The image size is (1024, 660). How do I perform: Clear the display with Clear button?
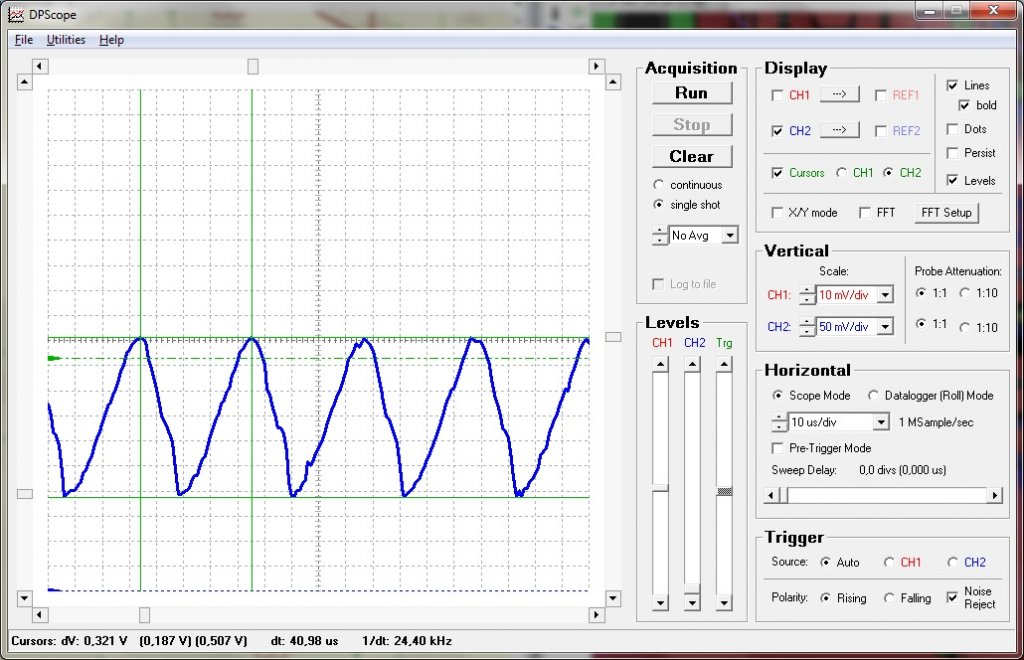(x=692, y=157)
